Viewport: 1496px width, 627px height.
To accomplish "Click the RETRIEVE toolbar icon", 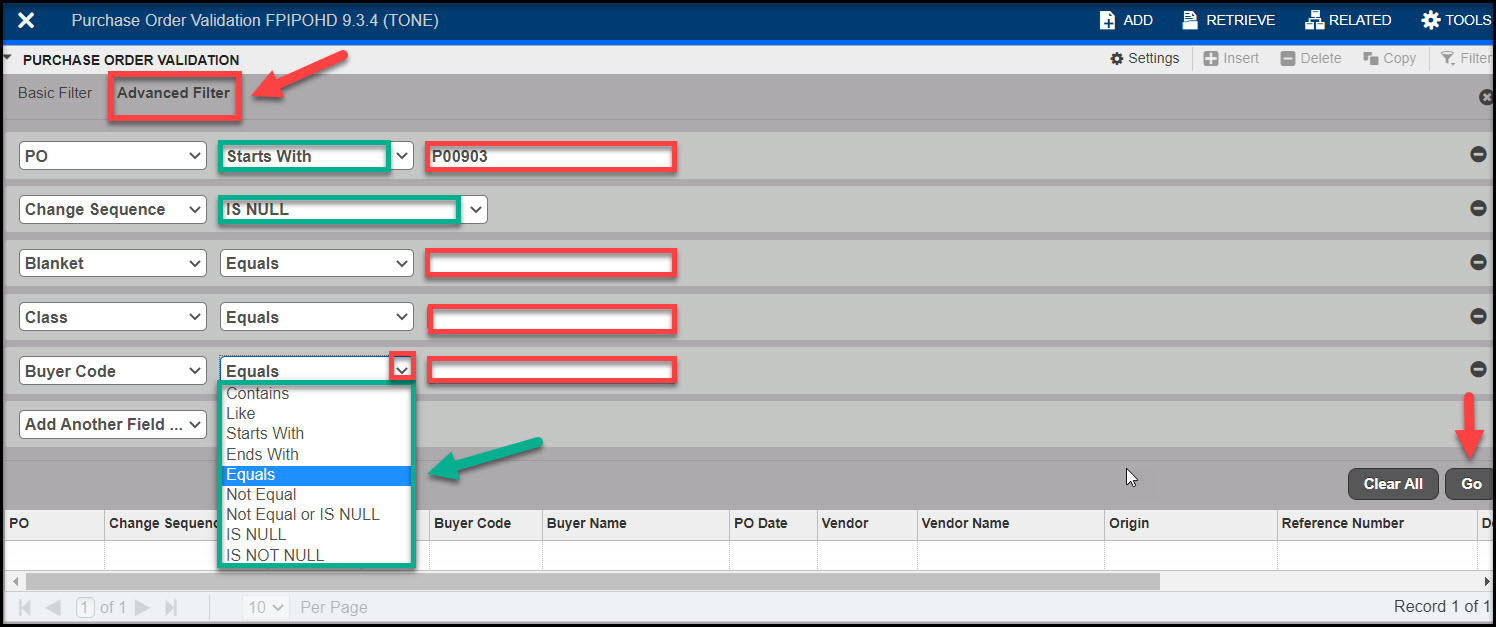I will [x=1228, y=20].
